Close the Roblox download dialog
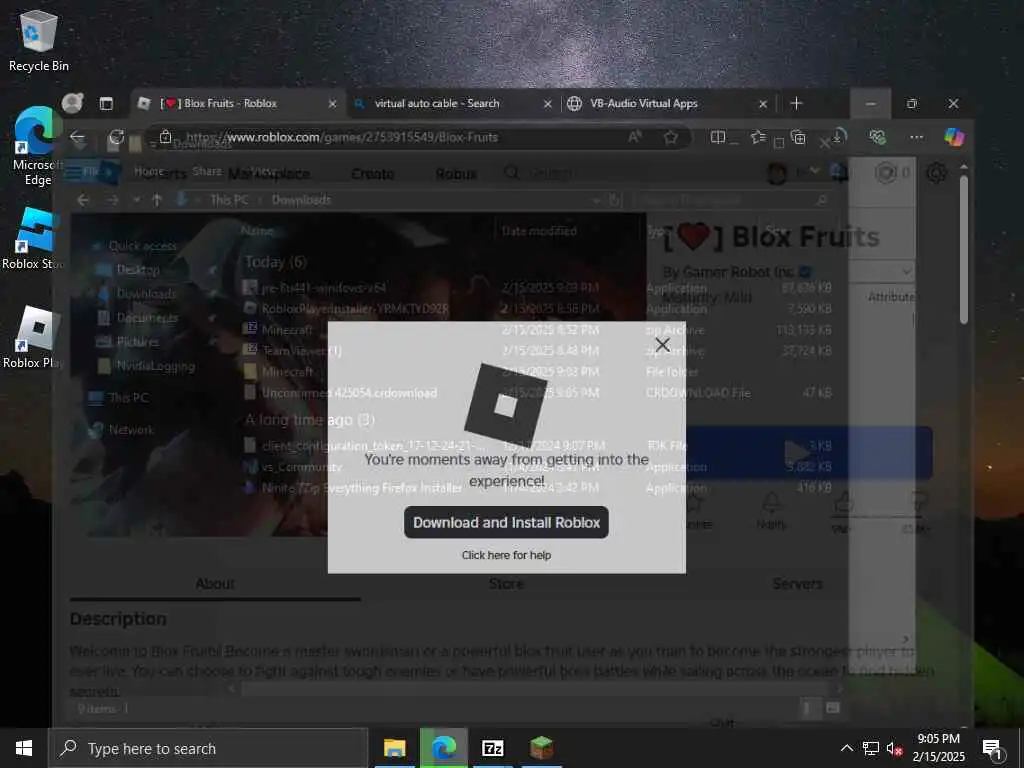Viewport: 1024px width, 768px height. point(662,345)
